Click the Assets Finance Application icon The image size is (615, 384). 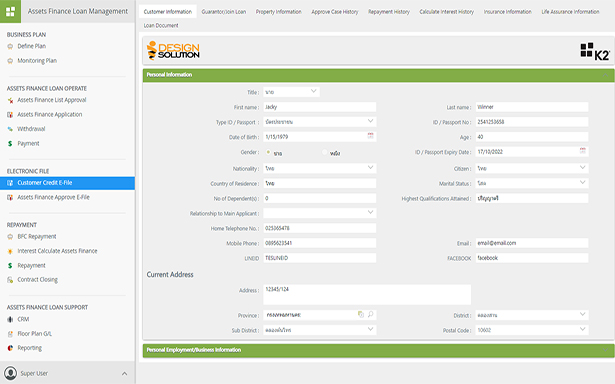click(x=10, y=115)
